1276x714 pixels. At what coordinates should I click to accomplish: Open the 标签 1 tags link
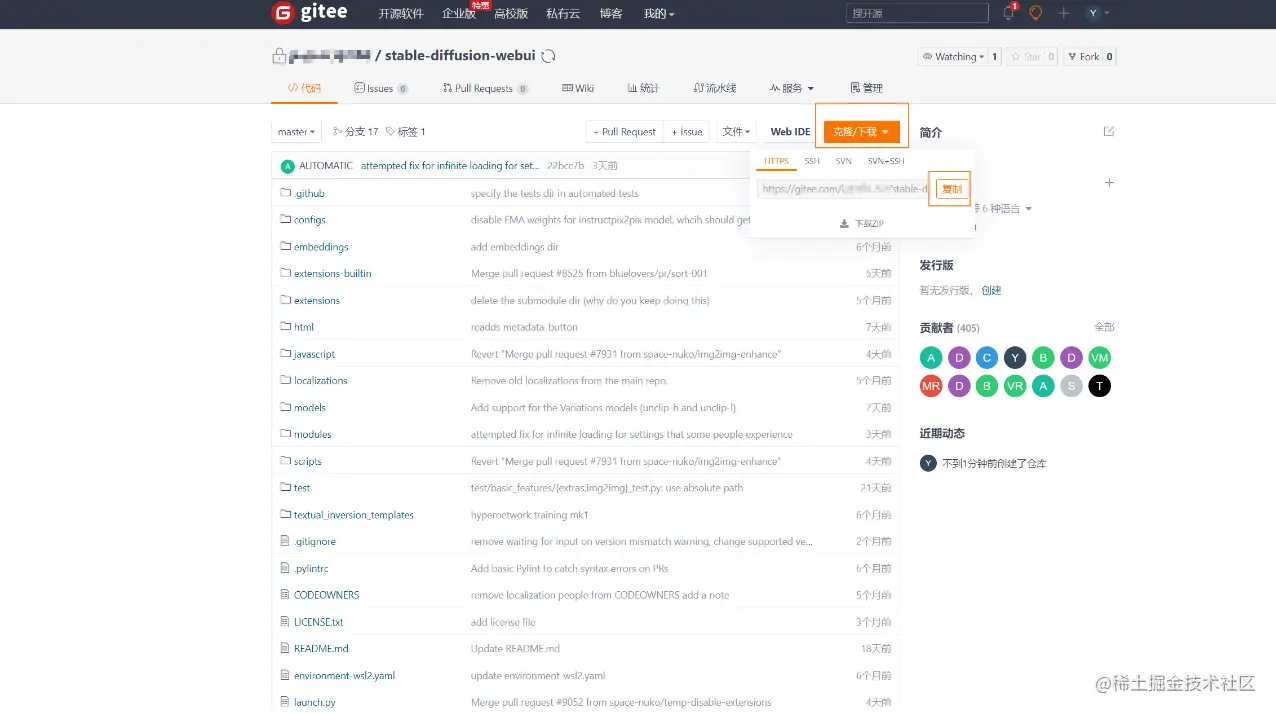click(x=406, y=132)
